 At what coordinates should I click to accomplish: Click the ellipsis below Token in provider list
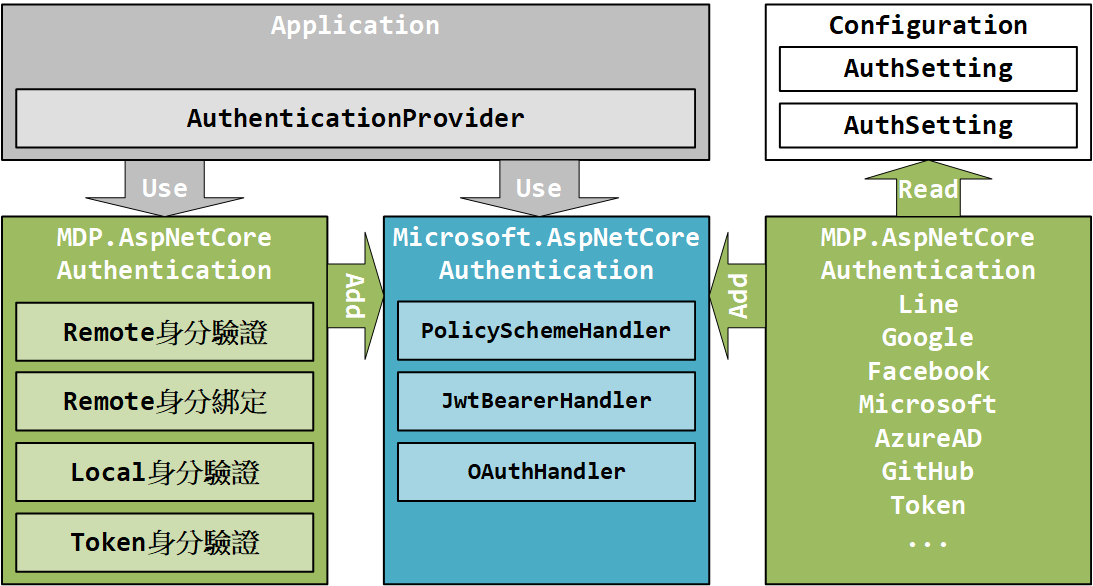click(928, 543)
